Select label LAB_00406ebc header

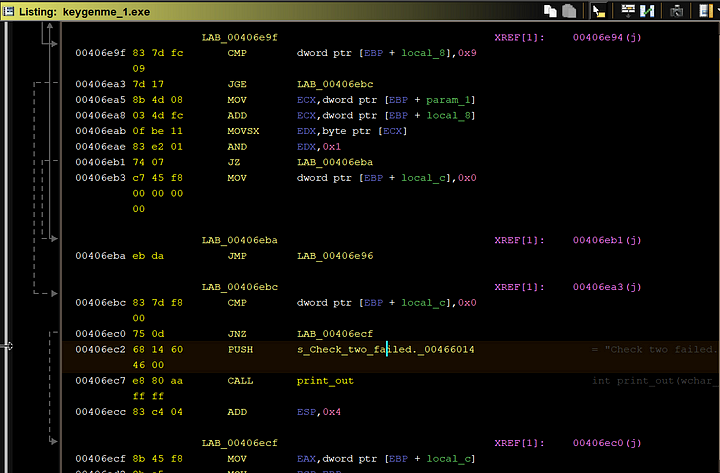(239, 287)
